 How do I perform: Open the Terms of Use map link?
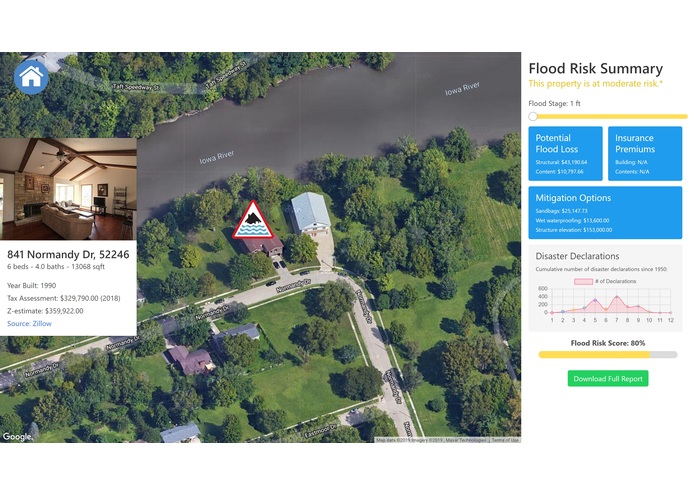click(505, 440)
